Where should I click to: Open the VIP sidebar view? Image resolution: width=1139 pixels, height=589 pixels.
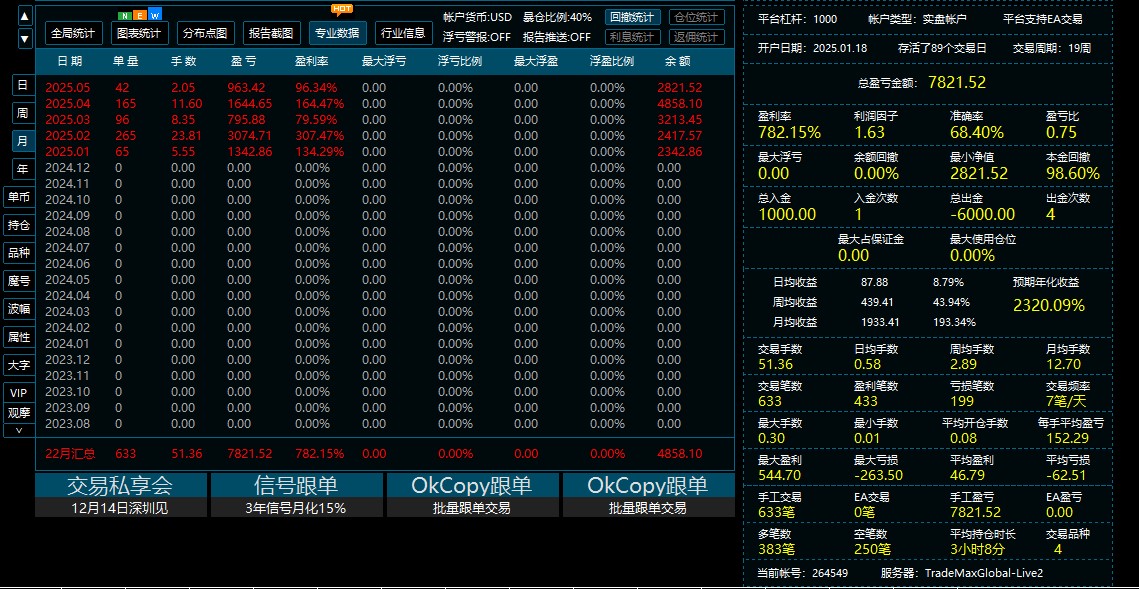(19, 393)
